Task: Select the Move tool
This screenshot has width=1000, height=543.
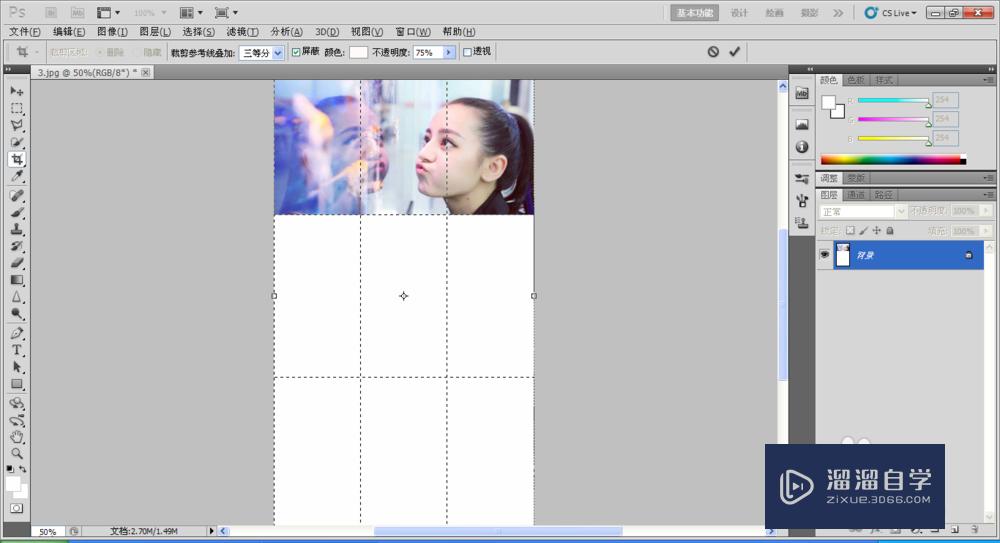Action: pos(17,91)
